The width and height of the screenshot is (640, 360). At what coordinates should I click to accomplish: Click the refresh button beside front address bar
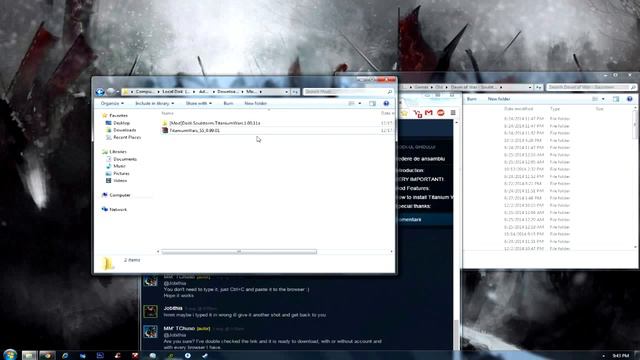point(295,92)
